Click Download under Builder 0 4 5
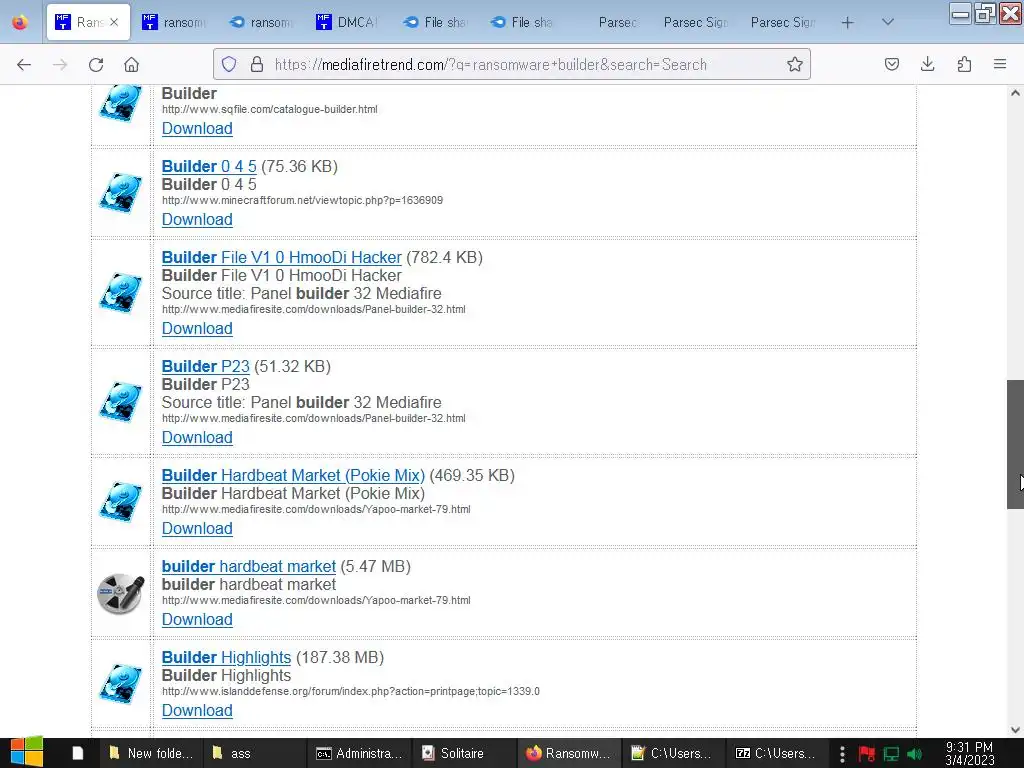The image size is (1024, 768). (x=197, y=219)
